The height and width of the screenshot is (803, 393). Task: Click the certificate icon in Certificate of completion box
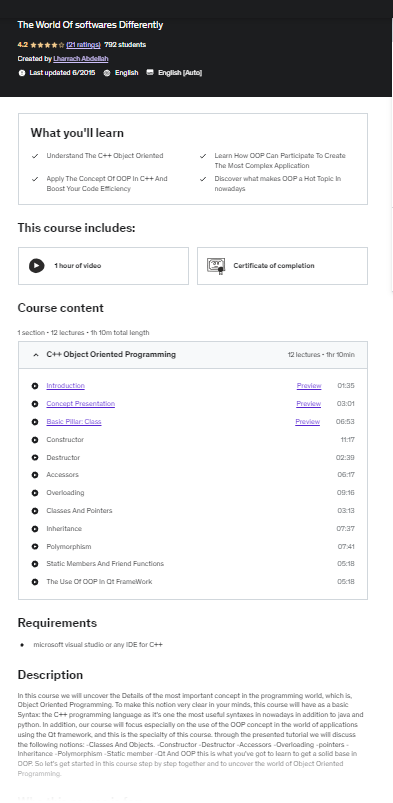click(x=216, y=266)
